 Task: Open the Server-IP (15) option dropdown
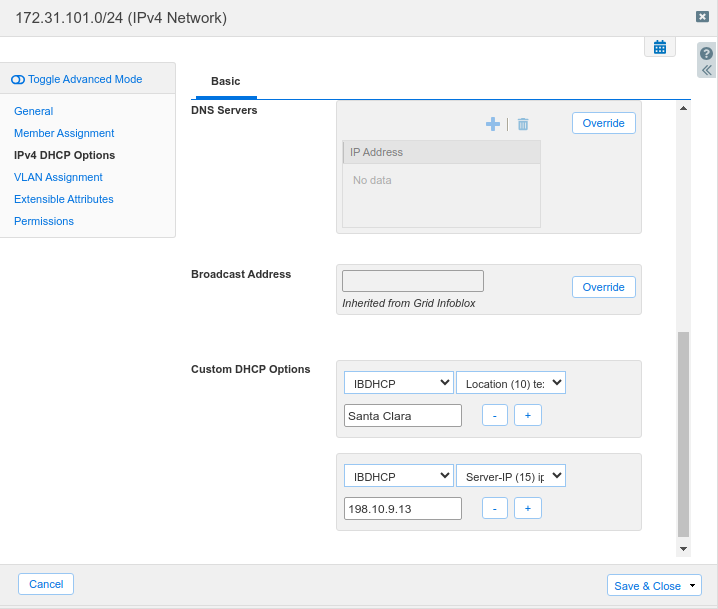[x=511, y=476]
